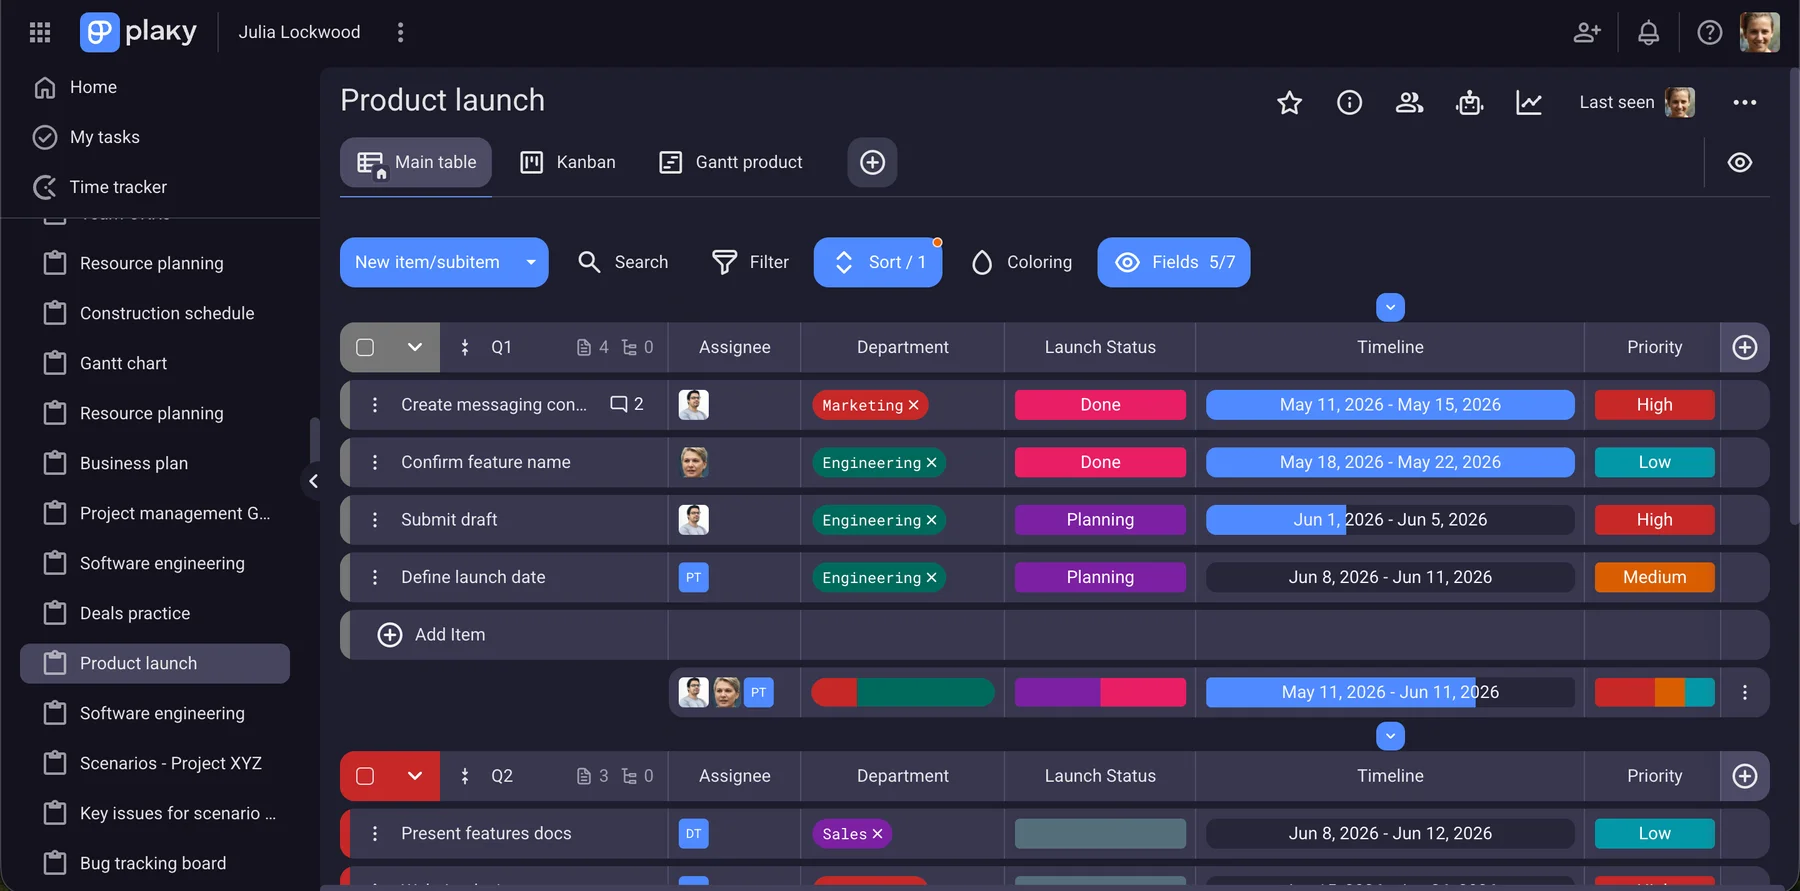Remove Engineering tag from Confirm feature name

click(931, 463)
